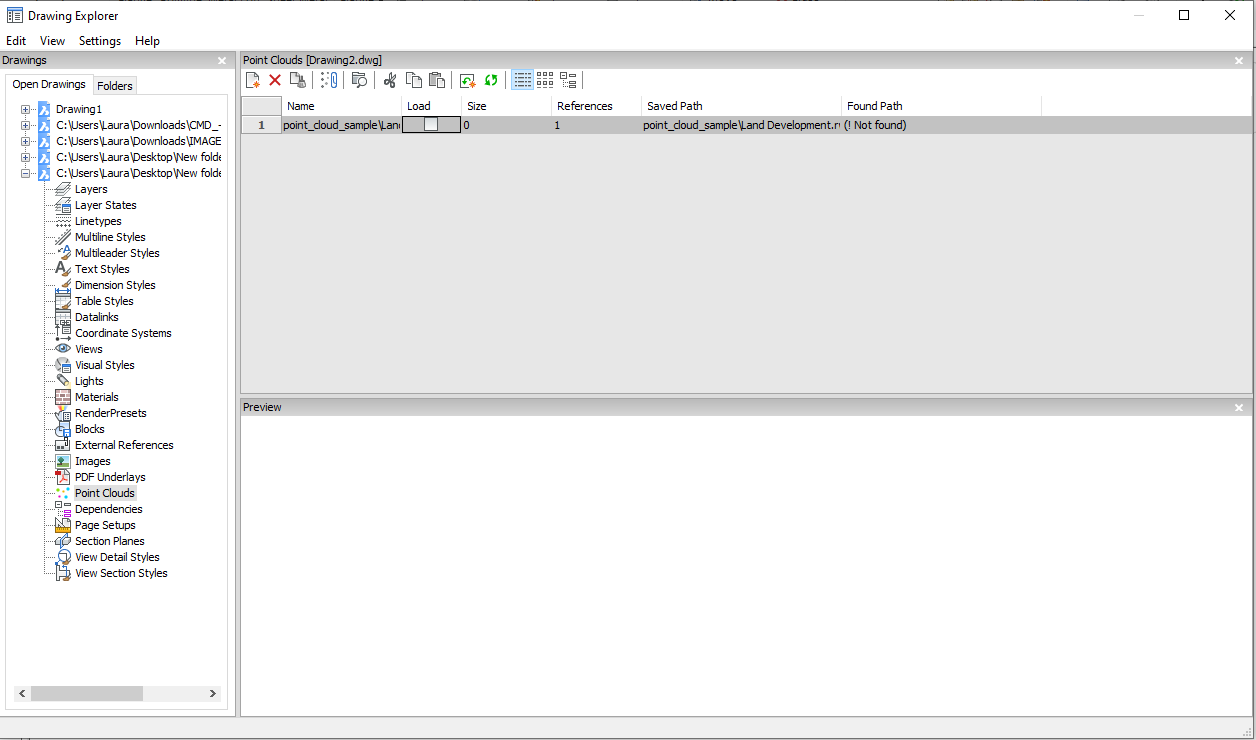Click the Paste clipboard icon

click(x=436, y=80)
